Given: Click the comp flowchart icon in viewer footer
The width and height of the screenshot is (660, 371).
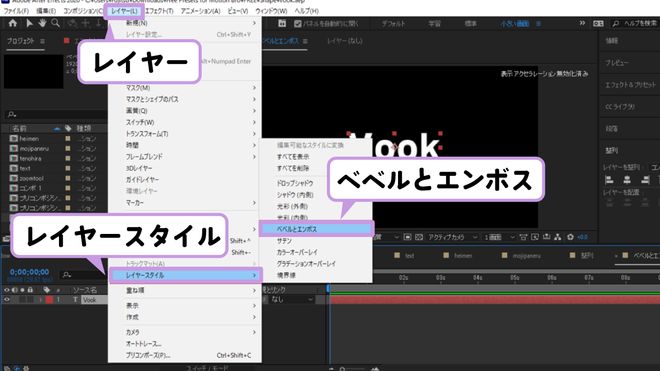Looking at the screenshot, I should tap(558, 237).
